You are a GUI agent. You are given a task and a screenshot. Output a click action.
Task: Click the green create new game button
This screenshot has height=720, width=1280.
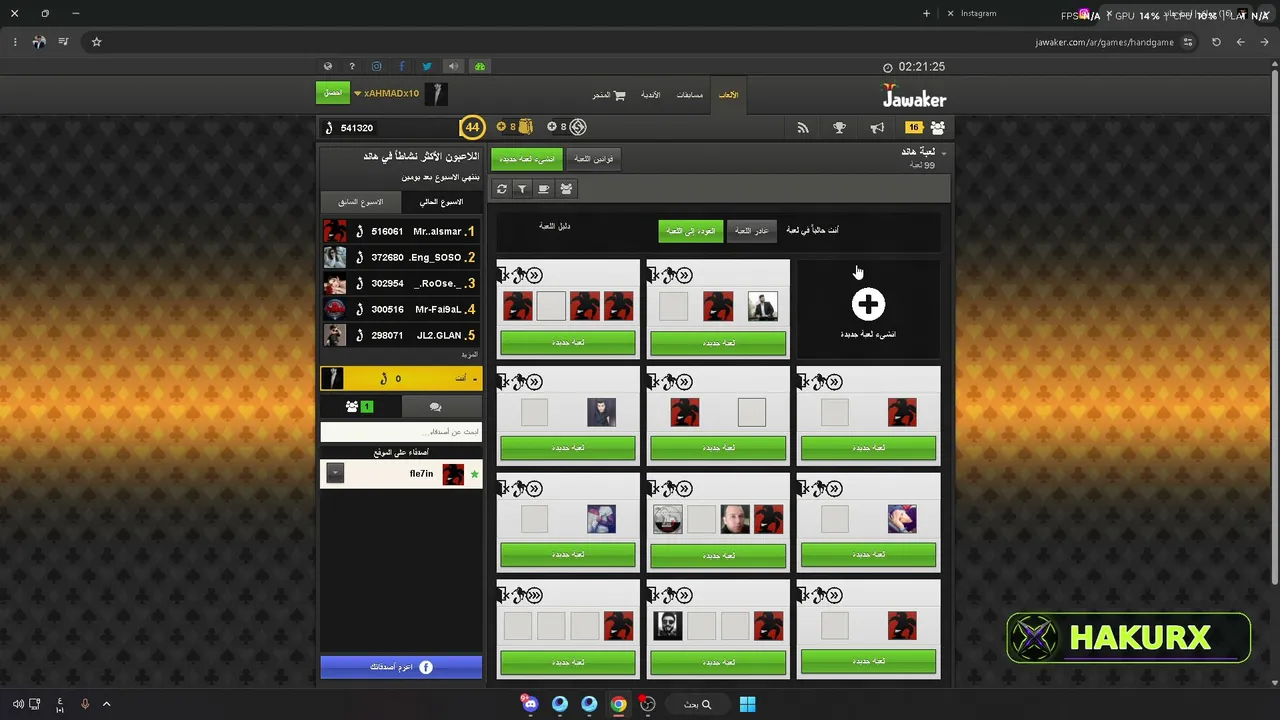527,159
